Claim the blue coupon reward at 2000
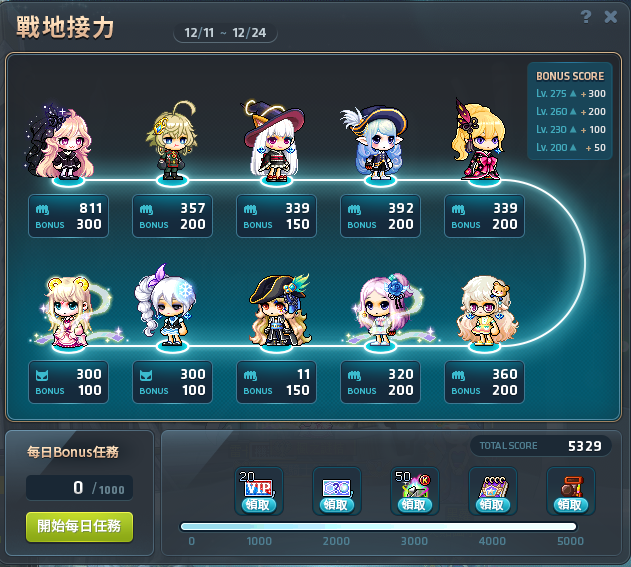The image size is (631, 567). tap(336, 505)
